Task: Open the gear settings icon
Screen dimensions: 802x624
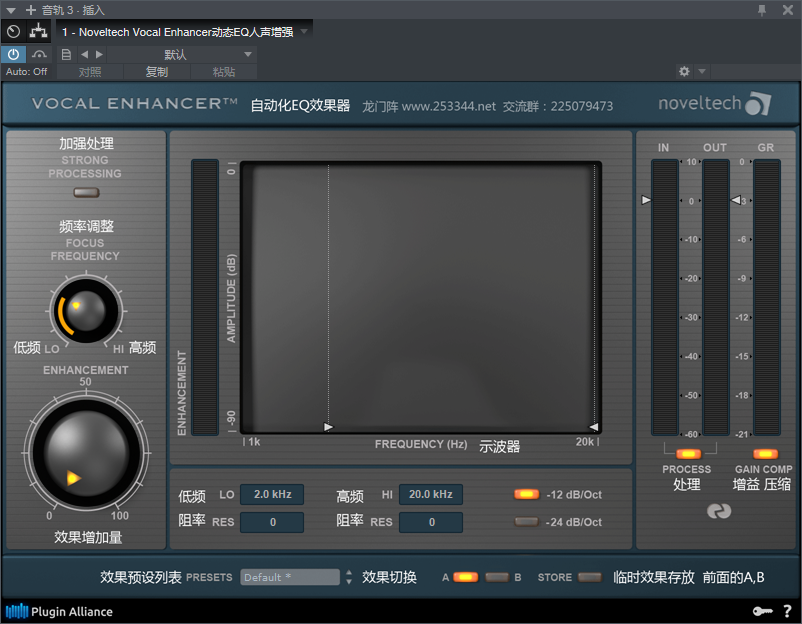Action: coord(684,71)
